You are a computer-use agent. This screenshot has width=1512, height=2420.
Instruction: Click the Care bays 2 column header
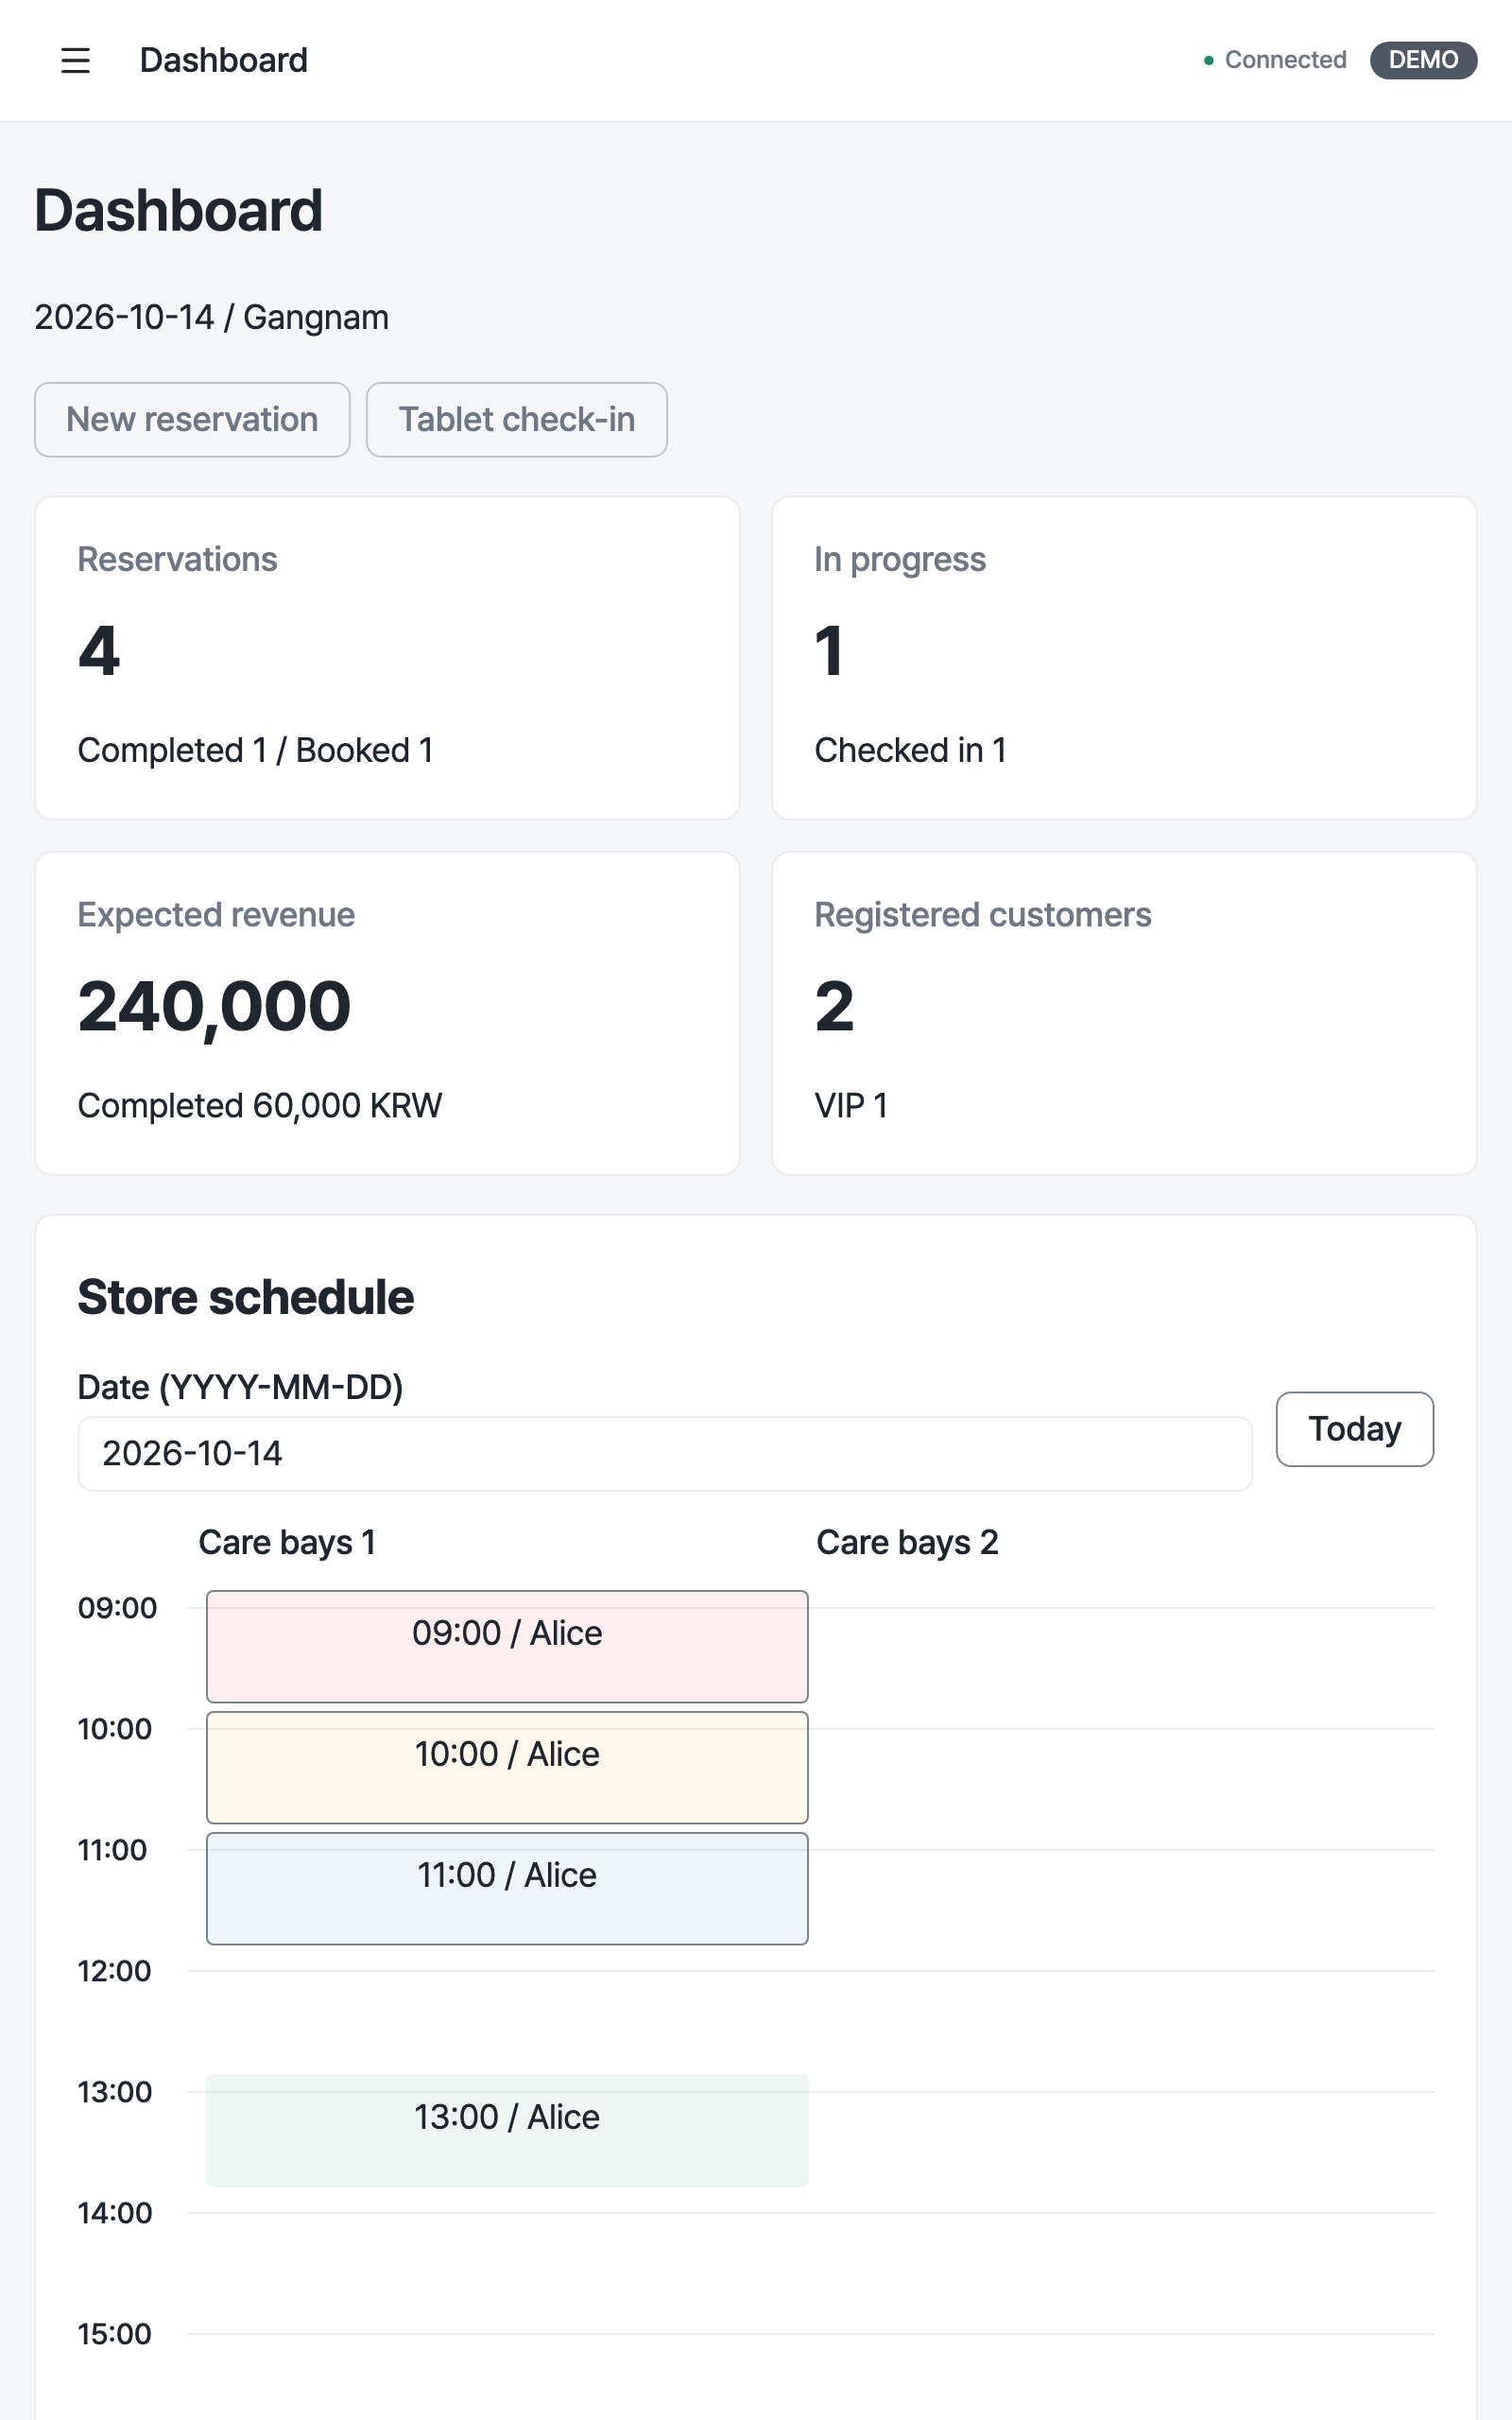tap(907, 1542)
